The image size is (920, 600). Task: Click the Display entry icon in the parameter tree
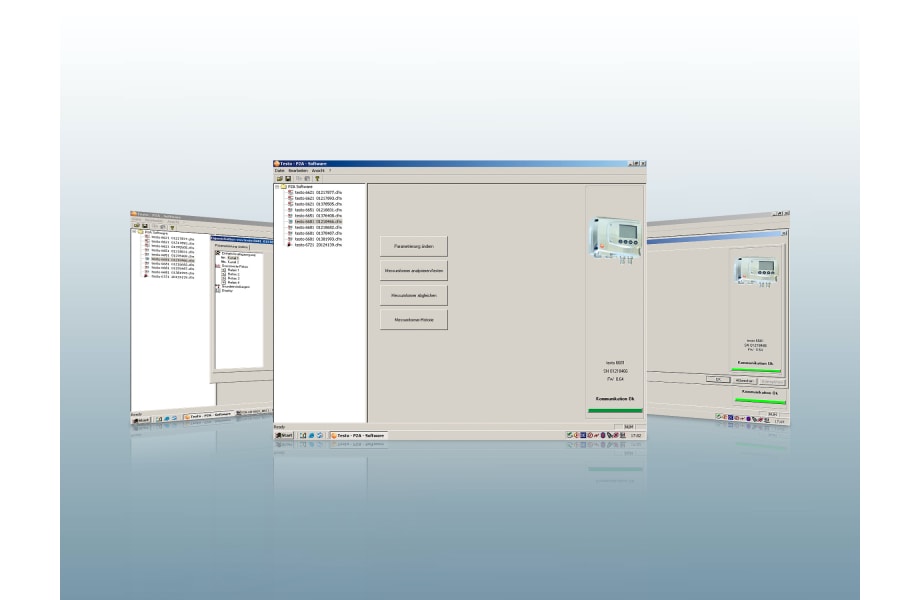click(x=218, y=290)
